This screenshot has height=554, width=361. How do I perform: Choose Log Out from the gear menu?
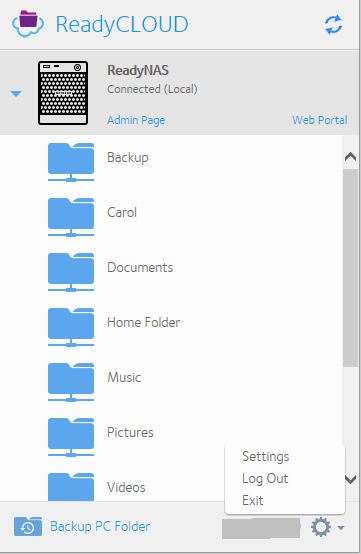point(265,478)
